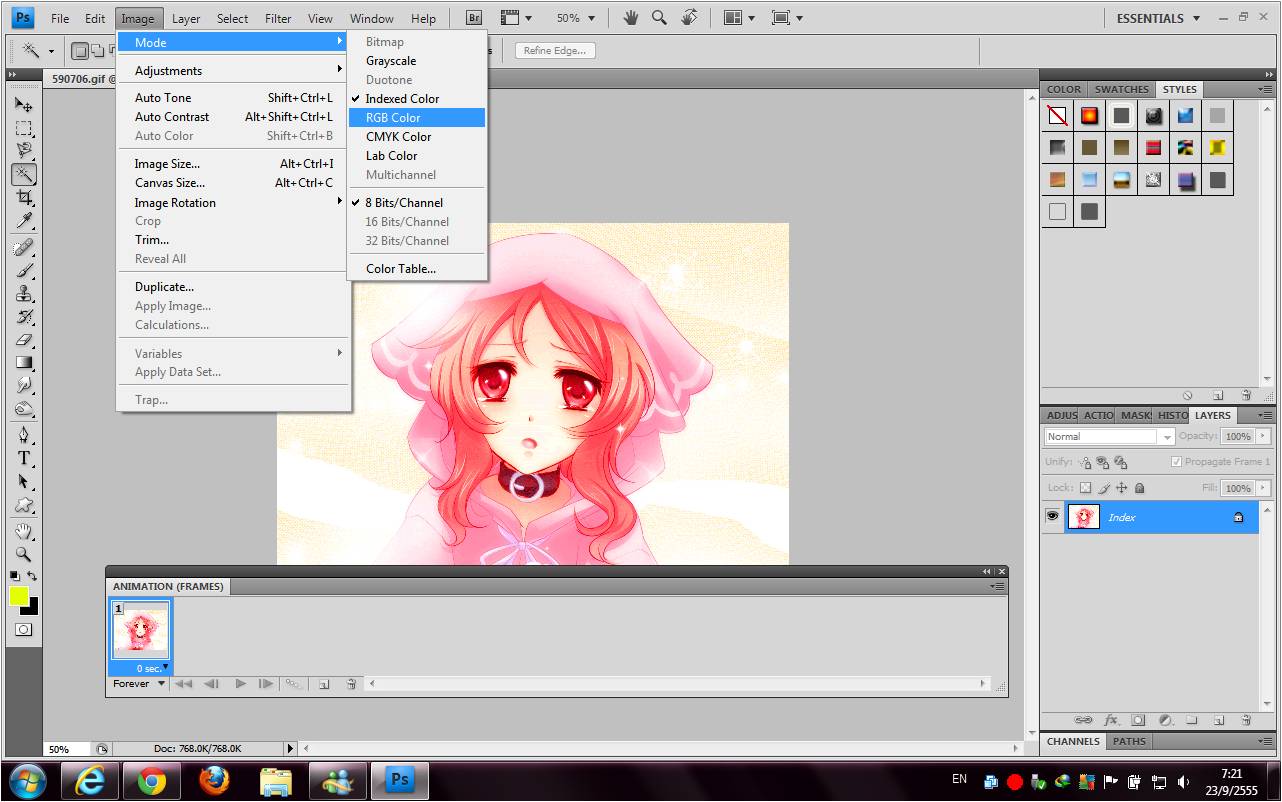Select the Type tool
1282x802 pixels.
(x=24, y=458)
